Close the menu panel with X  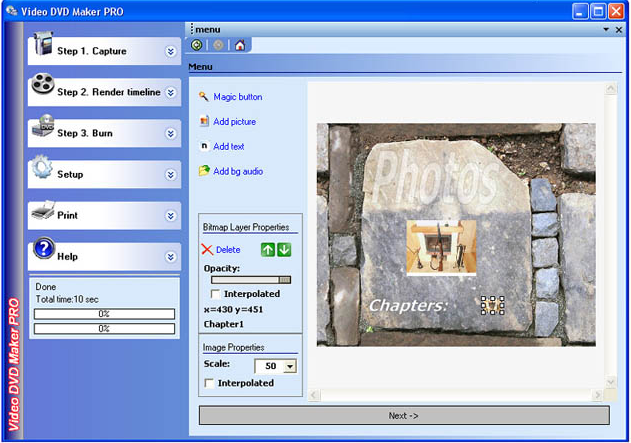tap(619, 30)
